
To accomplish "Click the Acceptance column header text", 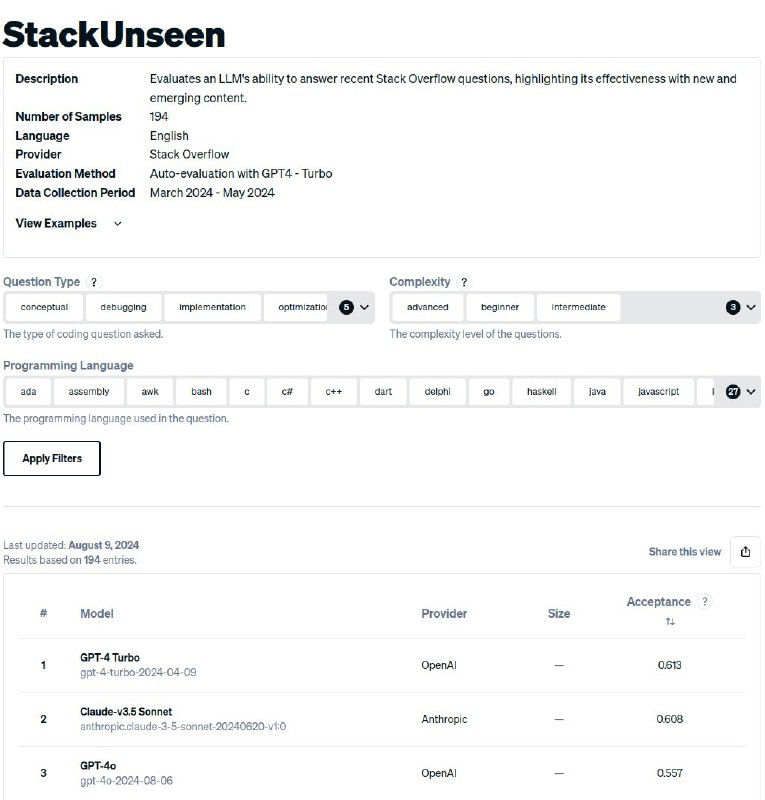I will point(658,602).
